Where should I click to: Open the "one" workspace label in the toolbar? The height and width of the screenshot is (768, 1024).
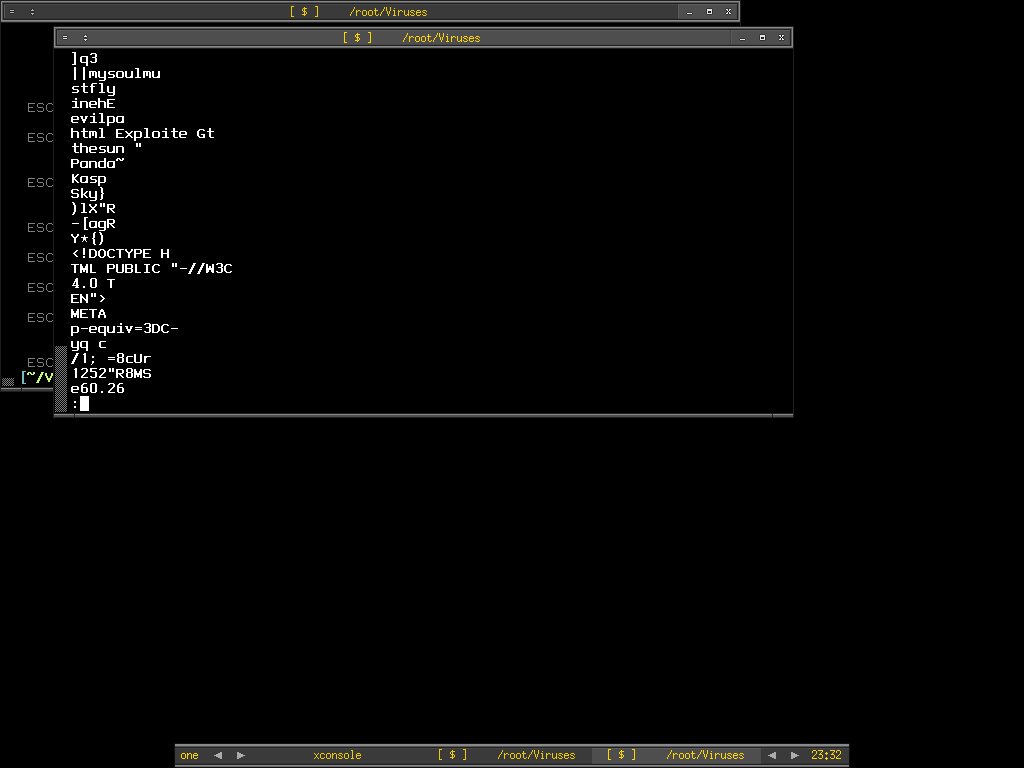coord(190,755)
